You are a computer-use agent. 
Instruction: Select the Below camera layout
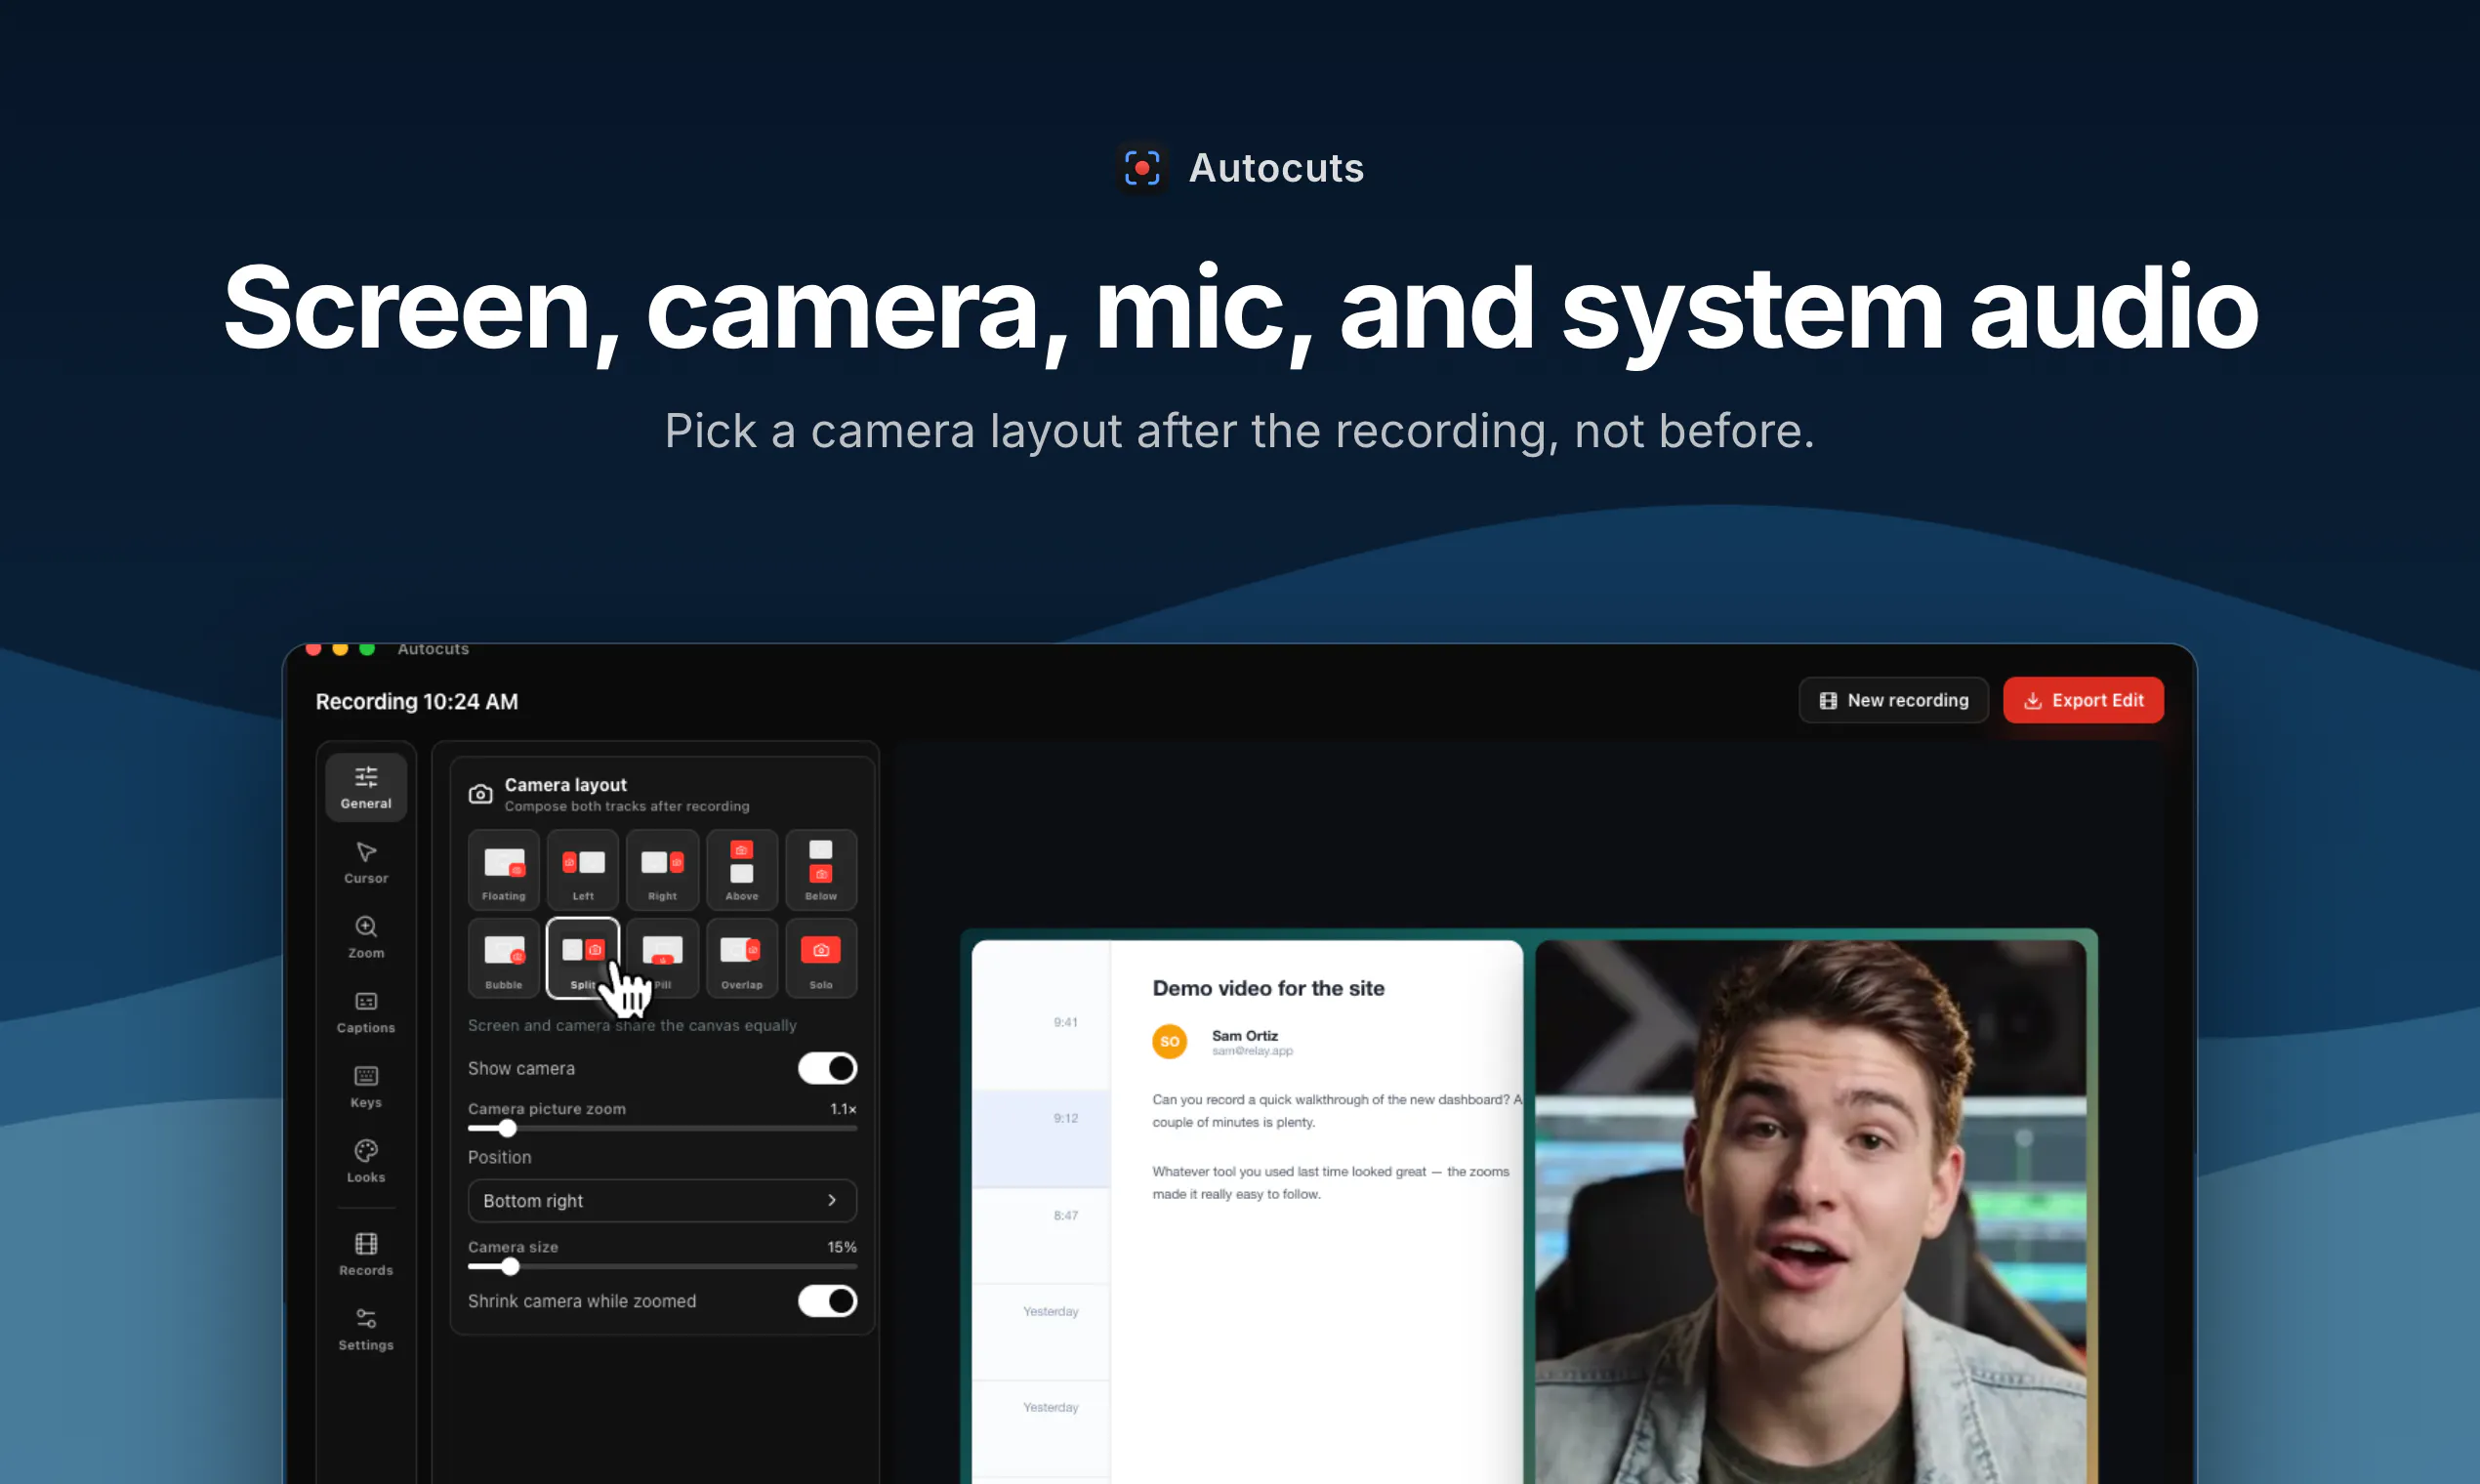tap(821, 869)
